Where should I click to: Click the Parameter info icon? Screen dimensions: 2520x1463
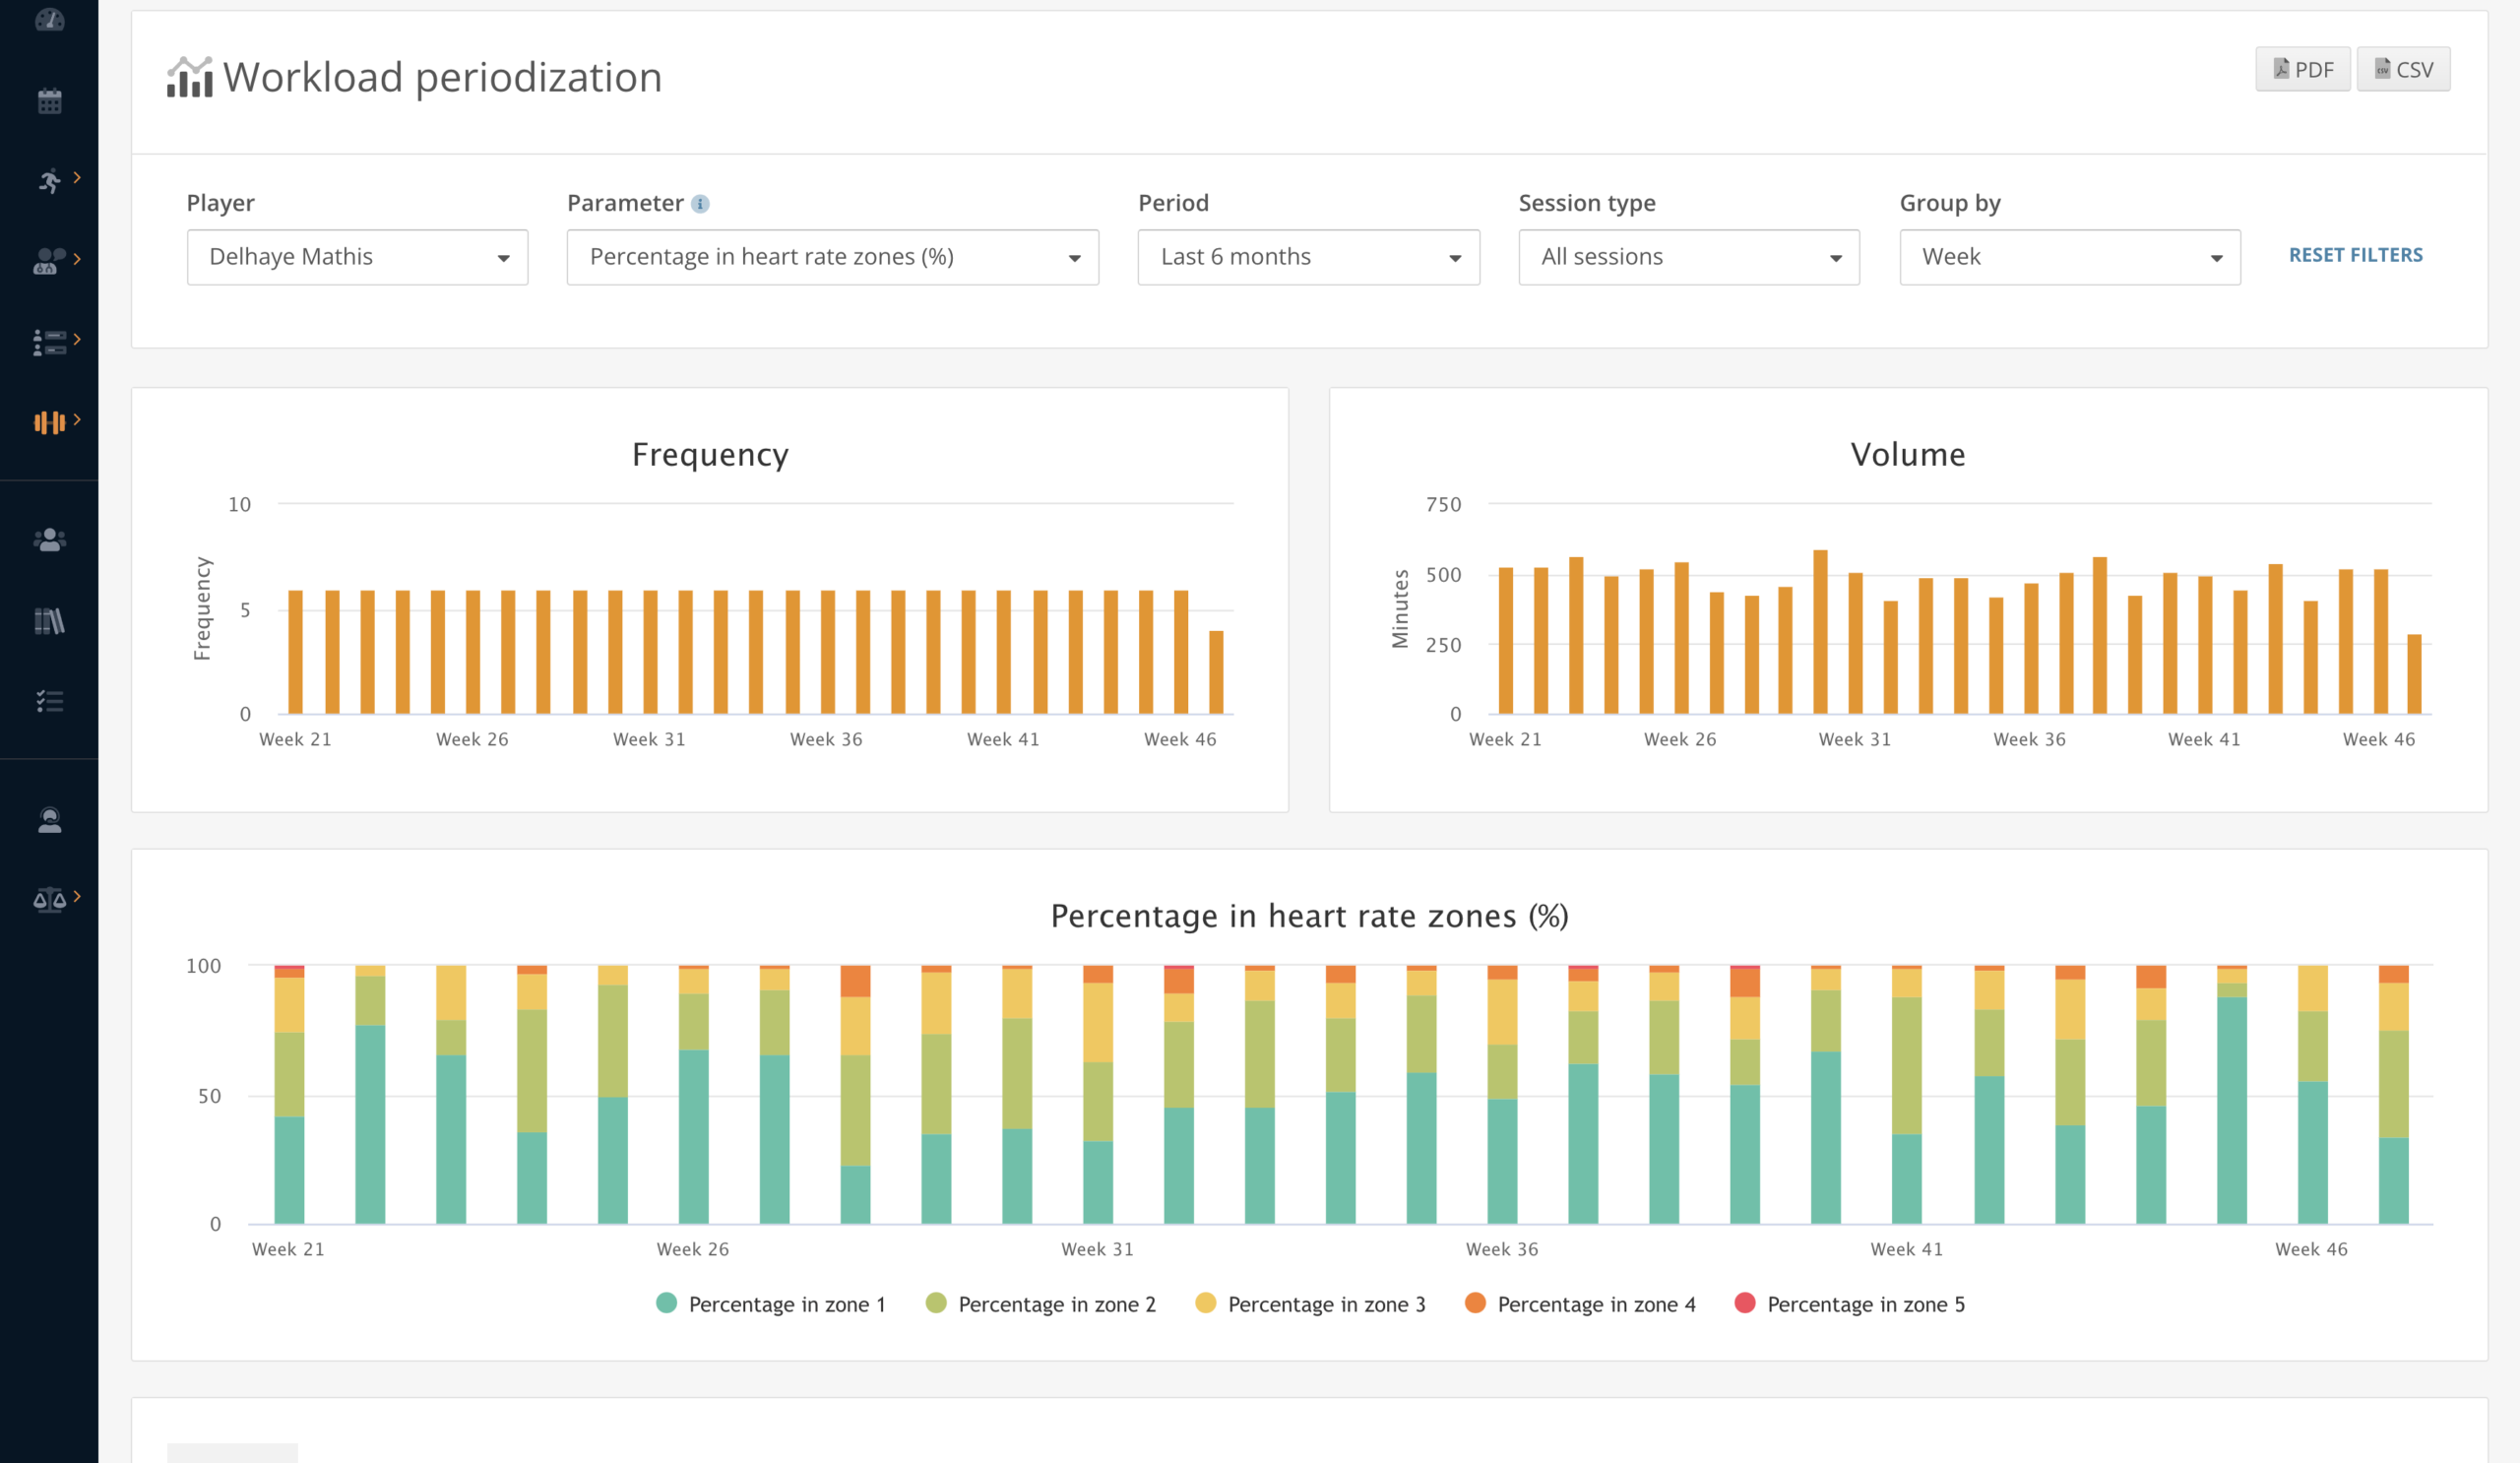click(x=700, y=204)
